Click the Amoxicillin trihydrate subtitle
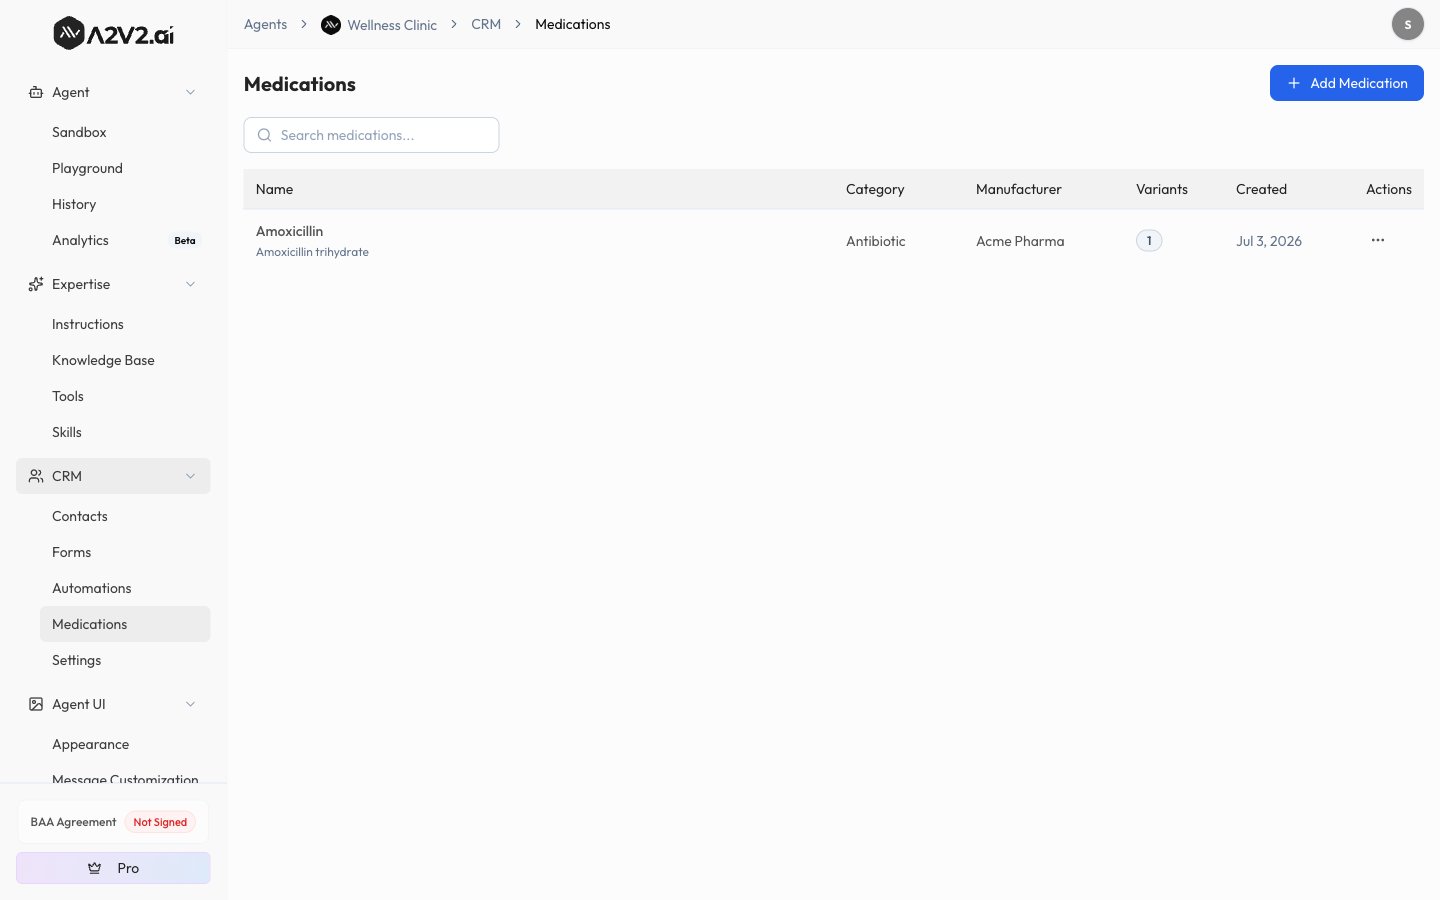Image resolution: width=1440 pixels, height=900 pixels. pyautogui.click(x=312, y=252)
